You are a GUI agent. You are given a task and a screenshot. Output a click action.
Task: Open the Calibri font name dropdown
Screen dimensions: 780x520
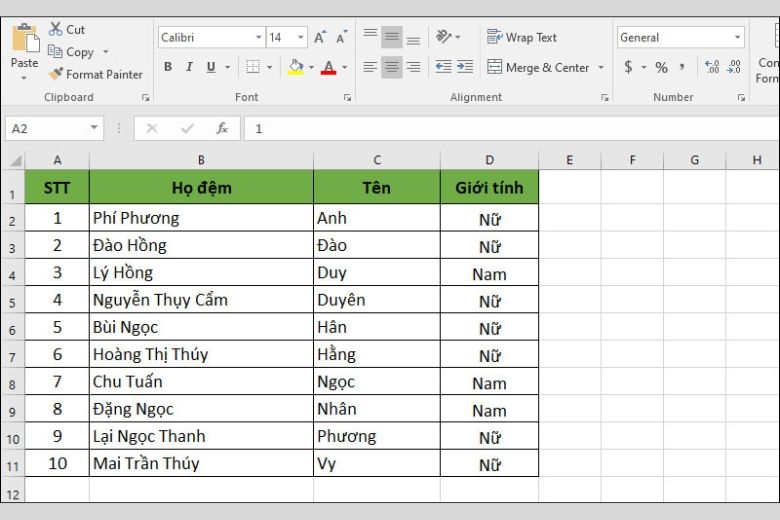259,37
